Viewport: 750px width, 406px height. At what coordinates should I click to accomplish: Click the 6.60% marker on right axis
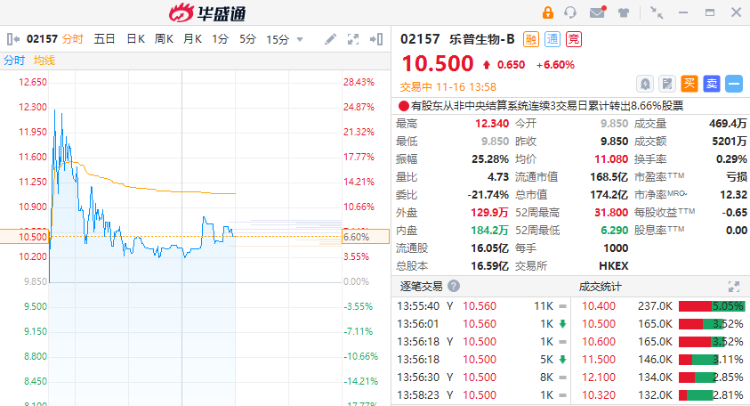tap(365, 237)
